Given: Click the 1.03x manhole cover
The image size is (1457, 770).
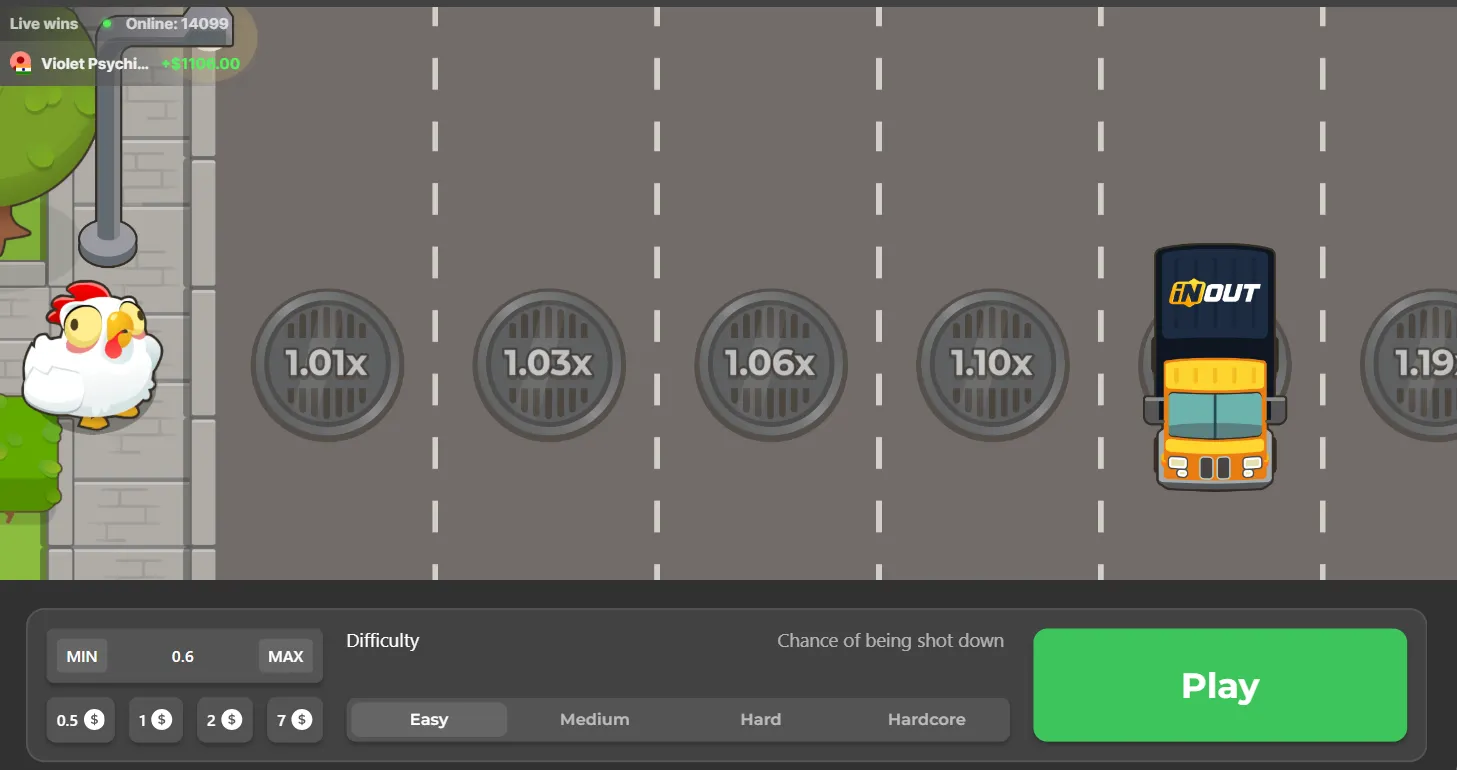Looking at the screenshot, I should 549,364.
